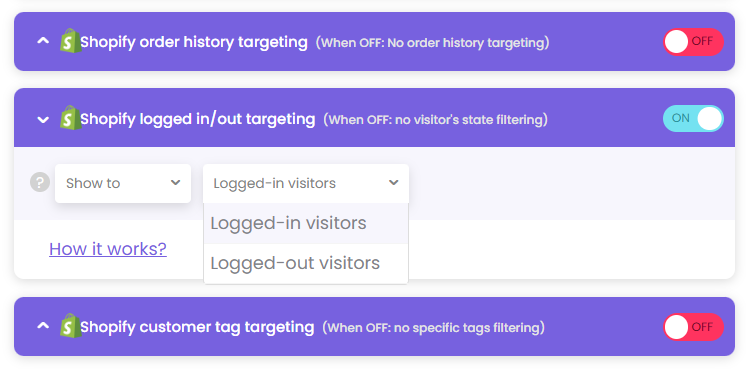
Task: Click the Shopify customer tag targeting title
Action: (197, 327)
